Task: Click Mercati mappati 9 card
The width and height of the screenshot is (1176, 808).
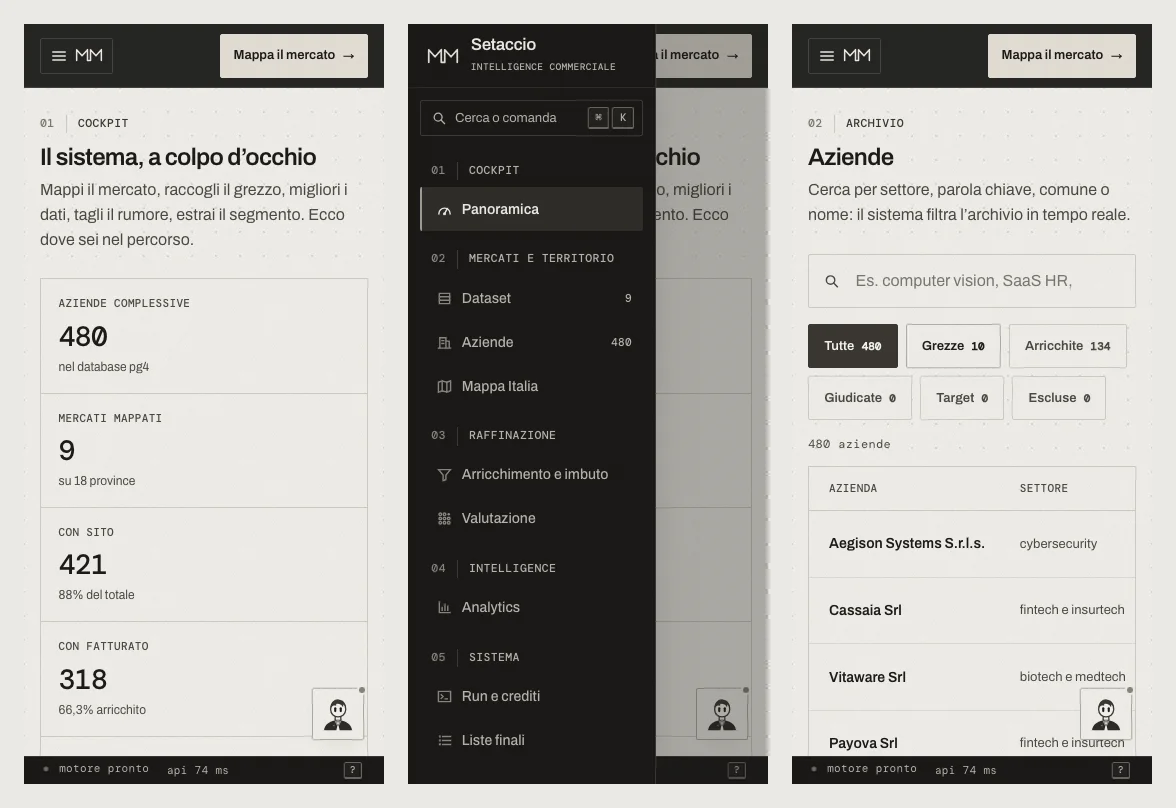Action: 204,450
